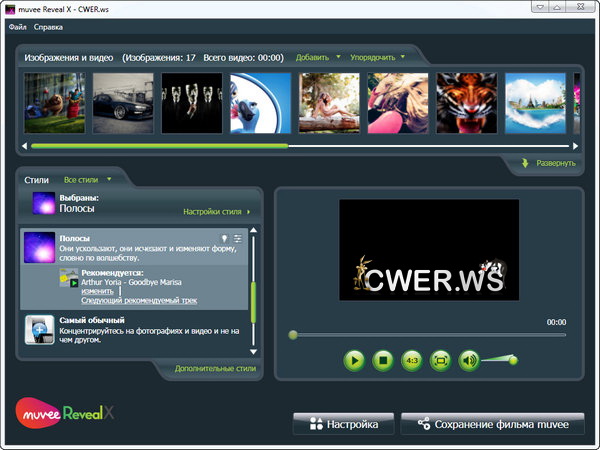
Task: Open the Файл menu
Action: point(17,26)
